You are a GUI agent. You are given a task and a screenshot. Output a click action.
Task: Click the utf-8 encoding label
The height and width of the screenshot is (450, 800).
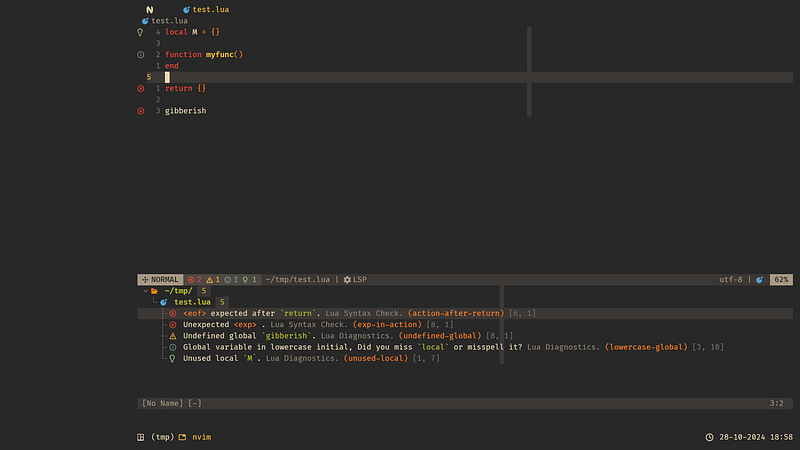click(x=731, y=280)
